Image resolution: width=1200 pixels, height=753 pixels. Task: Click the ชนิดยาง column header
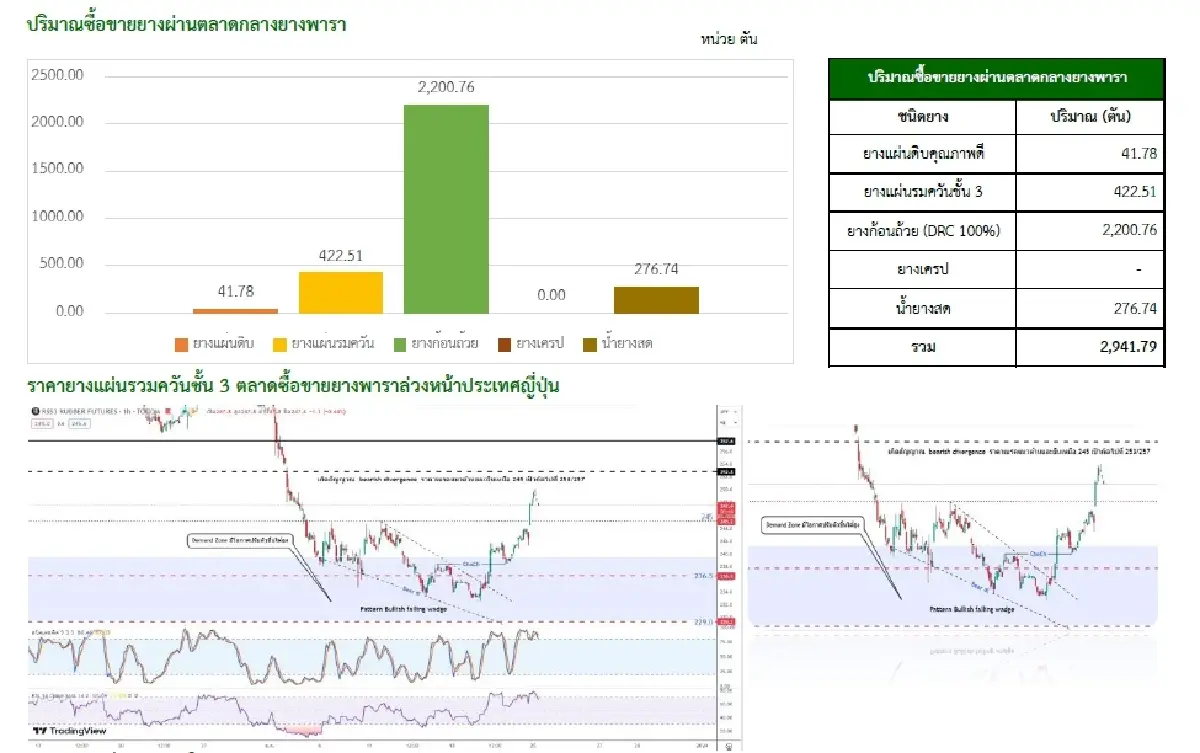point(923,116)
